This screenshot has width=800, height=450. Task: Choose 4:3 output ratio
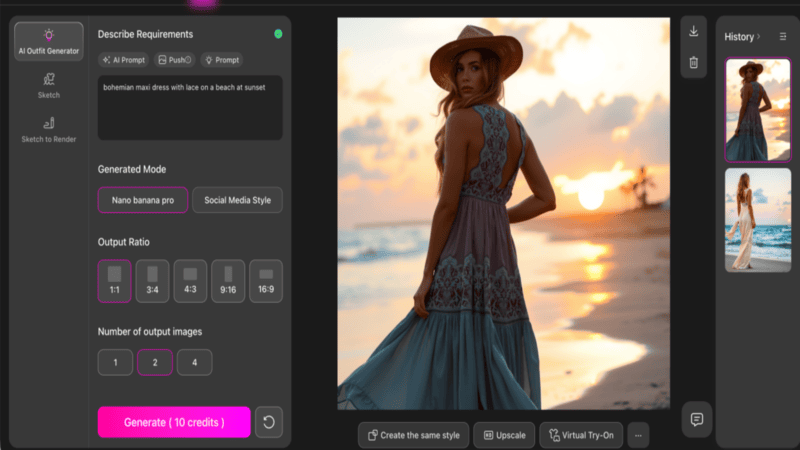[190, 281]
